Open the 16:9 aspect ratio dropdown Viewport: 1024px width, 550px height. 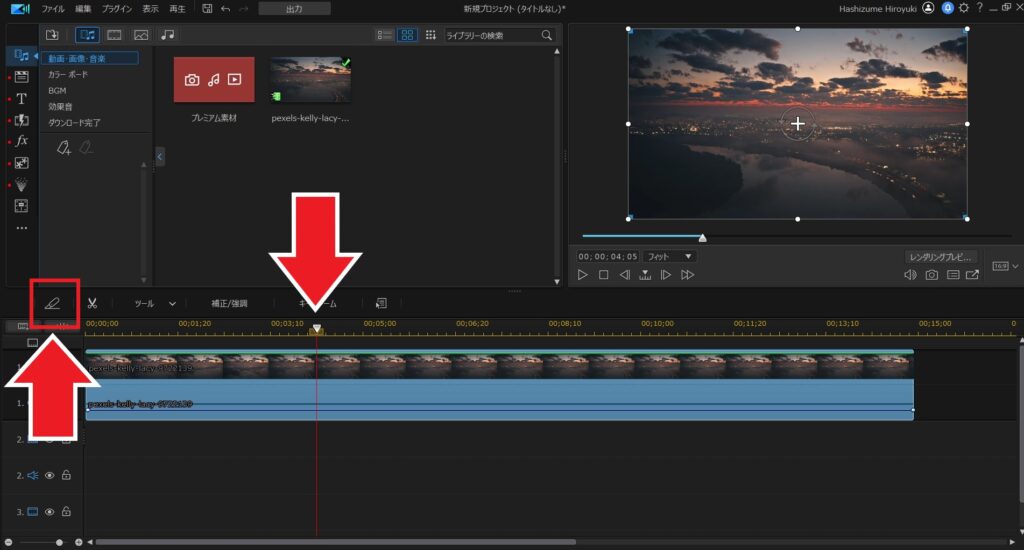[1004, 267]
